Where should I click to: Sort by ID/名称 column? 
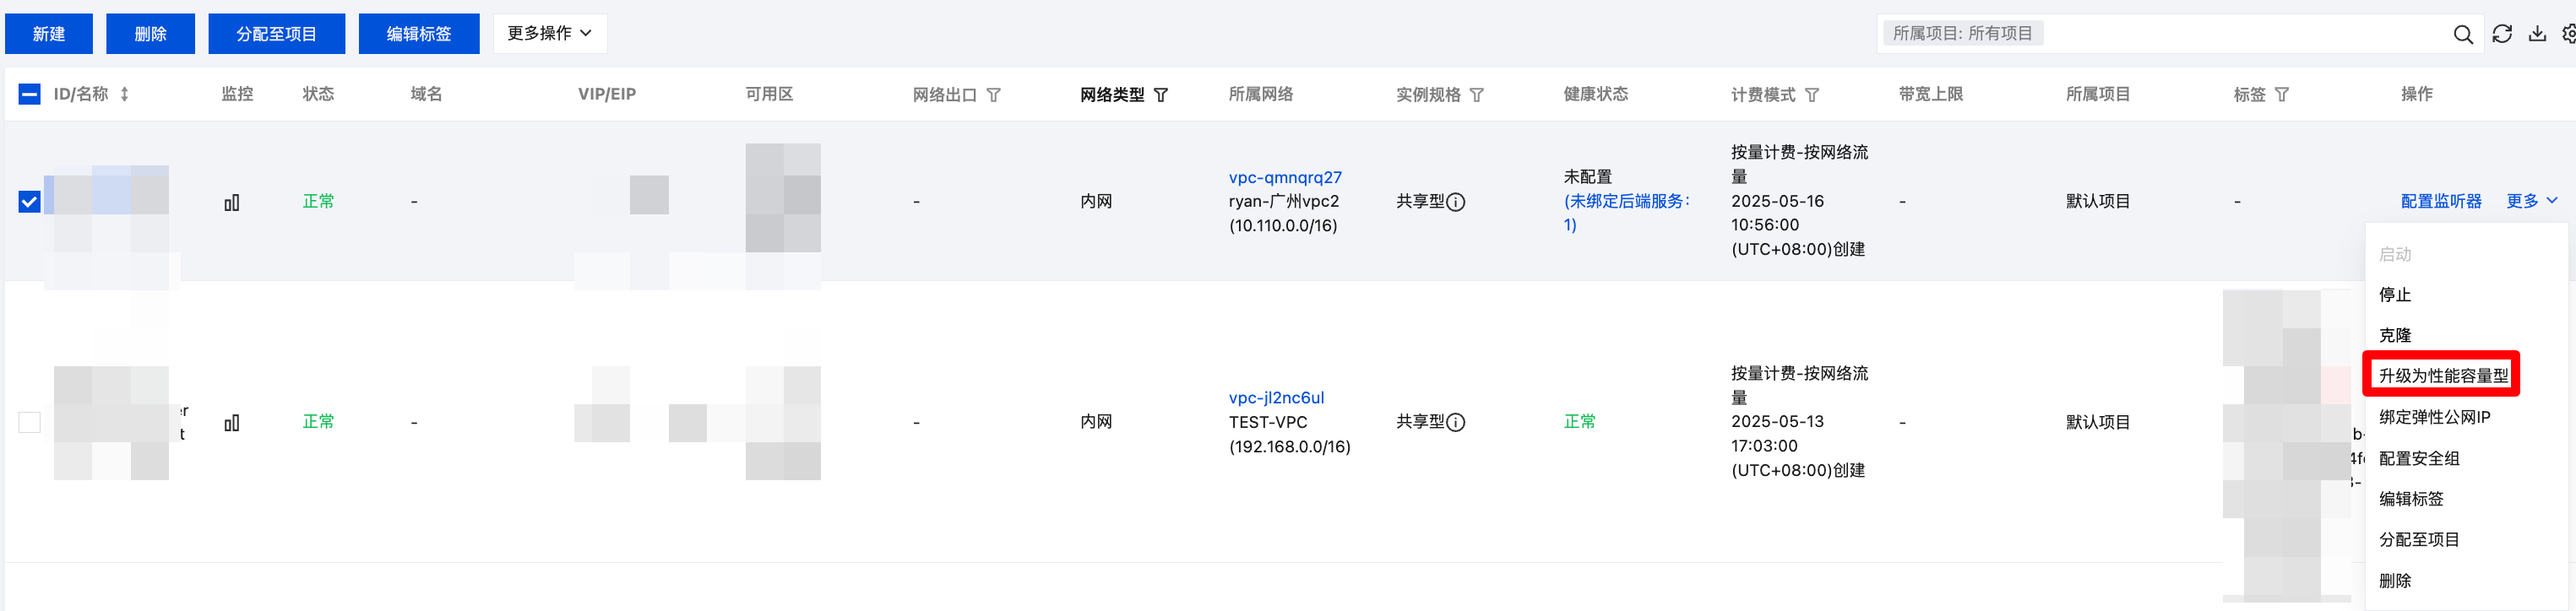click(125, 94)
